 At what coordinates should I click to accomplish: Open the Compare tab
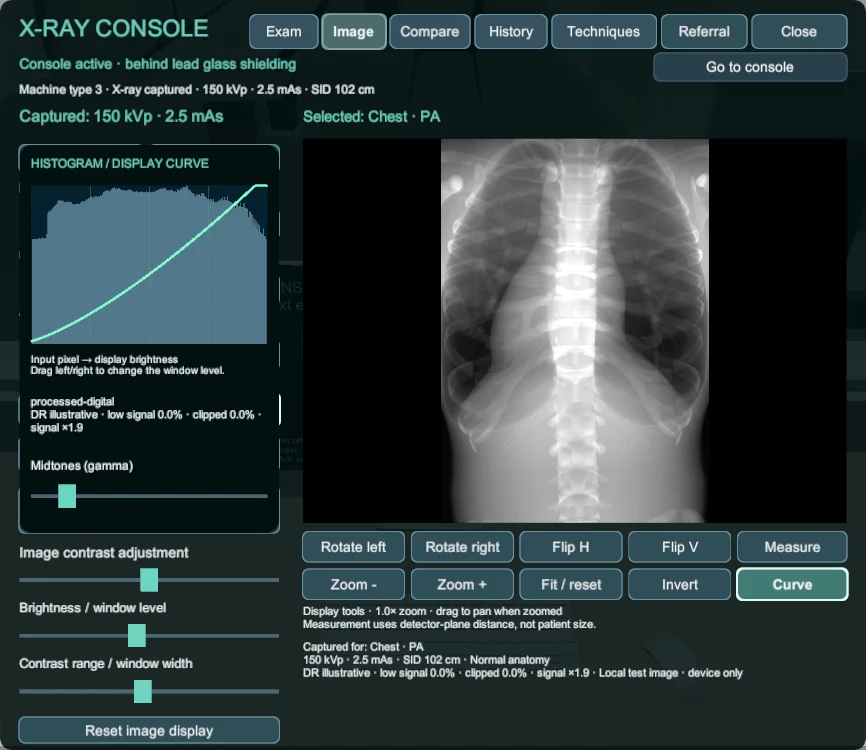(x=430, y=31)
